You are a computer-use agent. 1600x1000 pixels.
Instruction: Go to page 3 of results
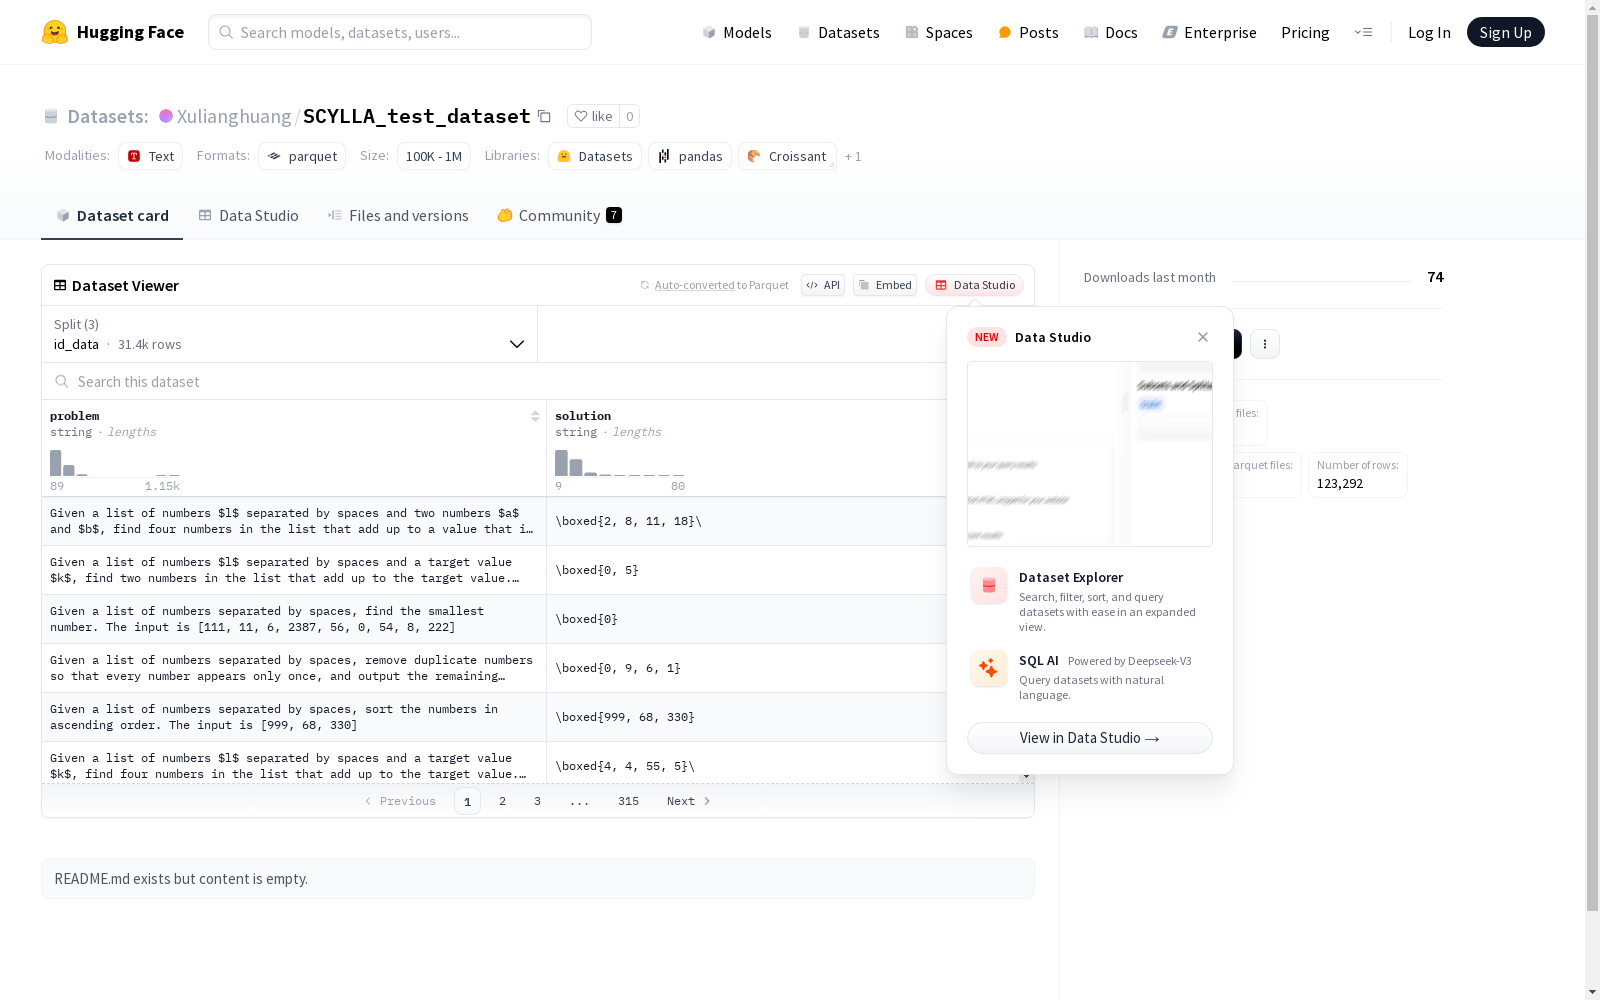pyautogui.click(x=537, y=801)
